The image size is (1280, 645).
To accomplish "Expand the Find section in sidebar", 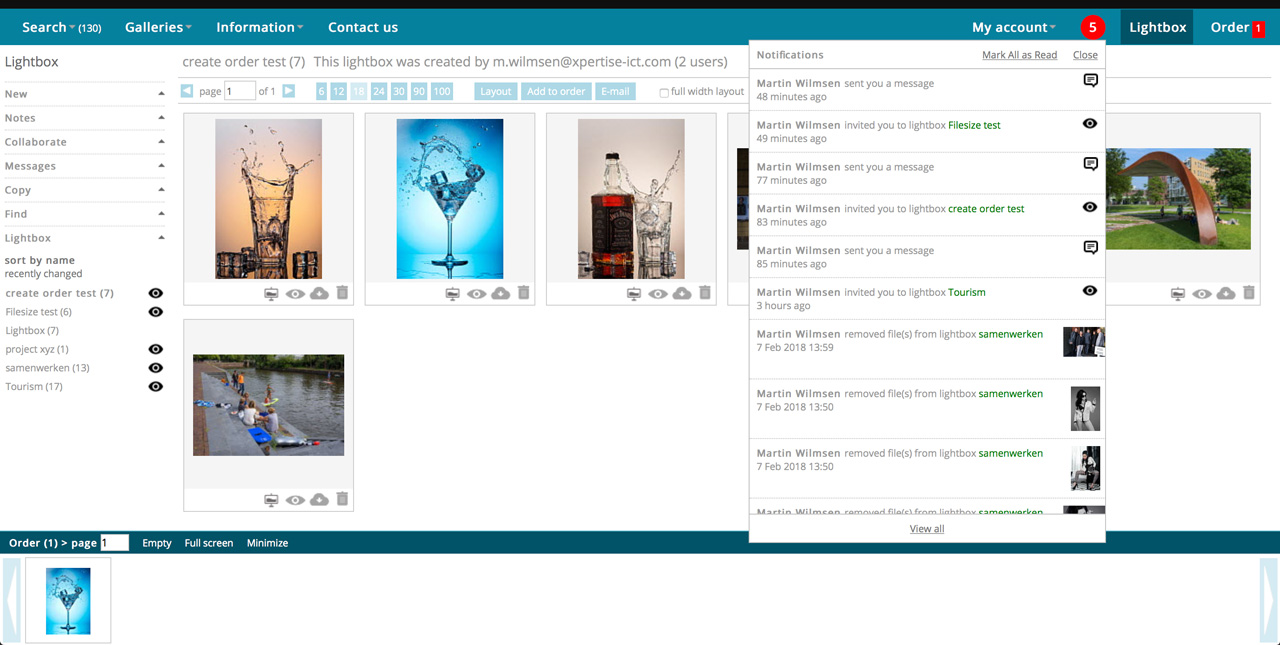I will click(85, 214).
